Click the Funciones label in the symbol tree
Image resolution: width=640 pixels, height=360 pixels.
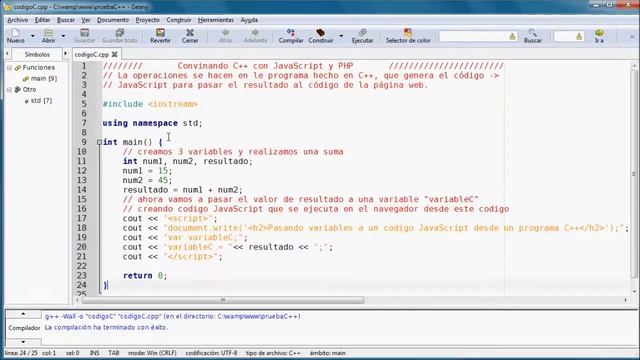pos(38,67)
